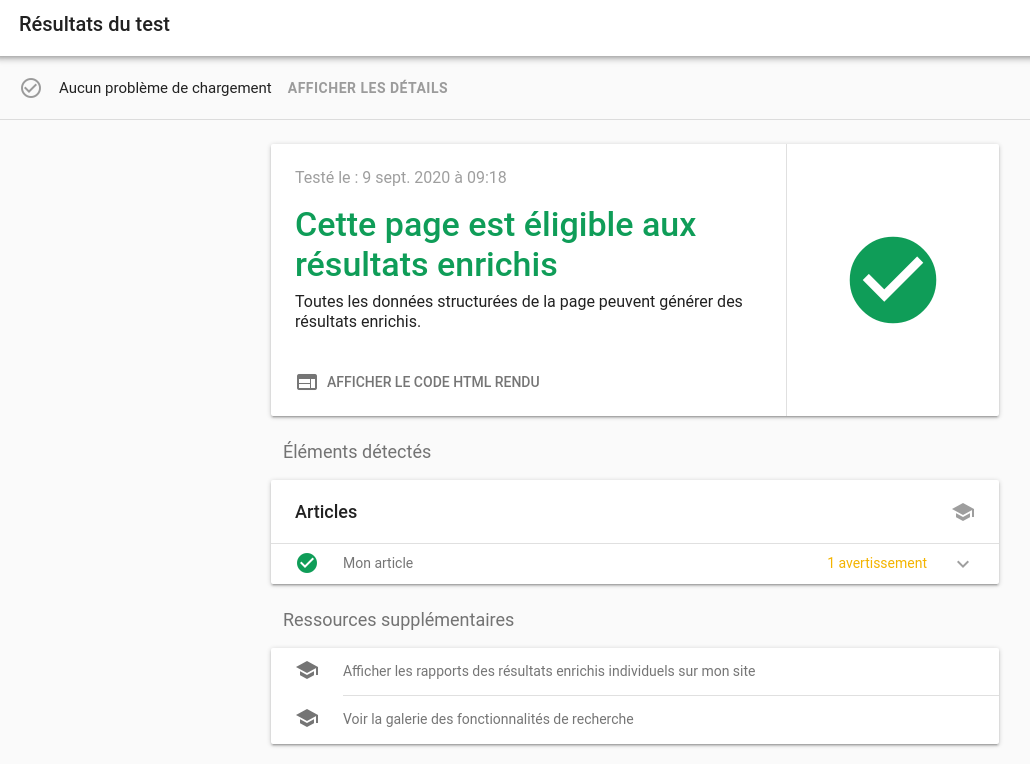Open 'Voir la galerie des fonctionnalités de recherche'
This screenshot has width=1030, height=764.
point(488,719)
